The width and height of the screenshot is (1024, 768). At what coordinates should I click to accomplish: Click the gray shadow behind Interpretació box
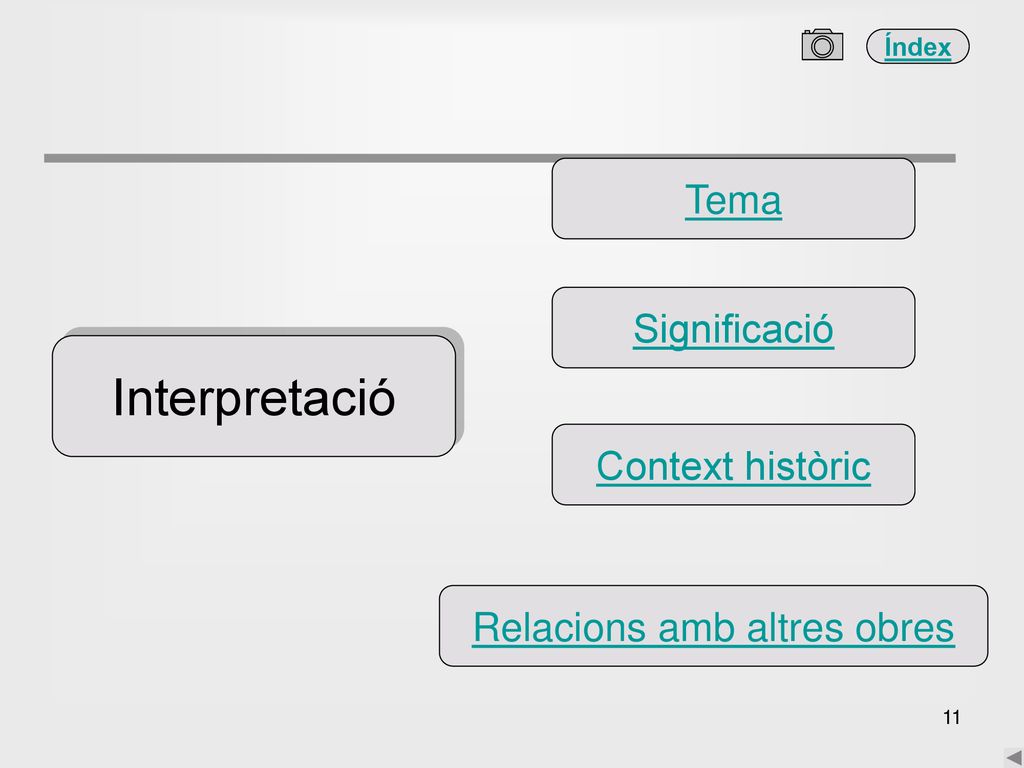[x=460, y=385]
